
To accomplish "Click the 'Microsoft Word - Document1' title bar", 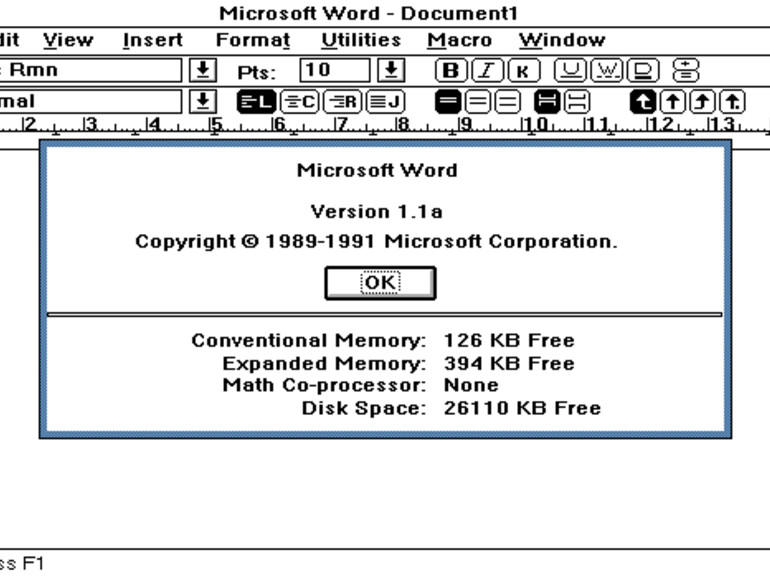I will click(x=368, y=13).
